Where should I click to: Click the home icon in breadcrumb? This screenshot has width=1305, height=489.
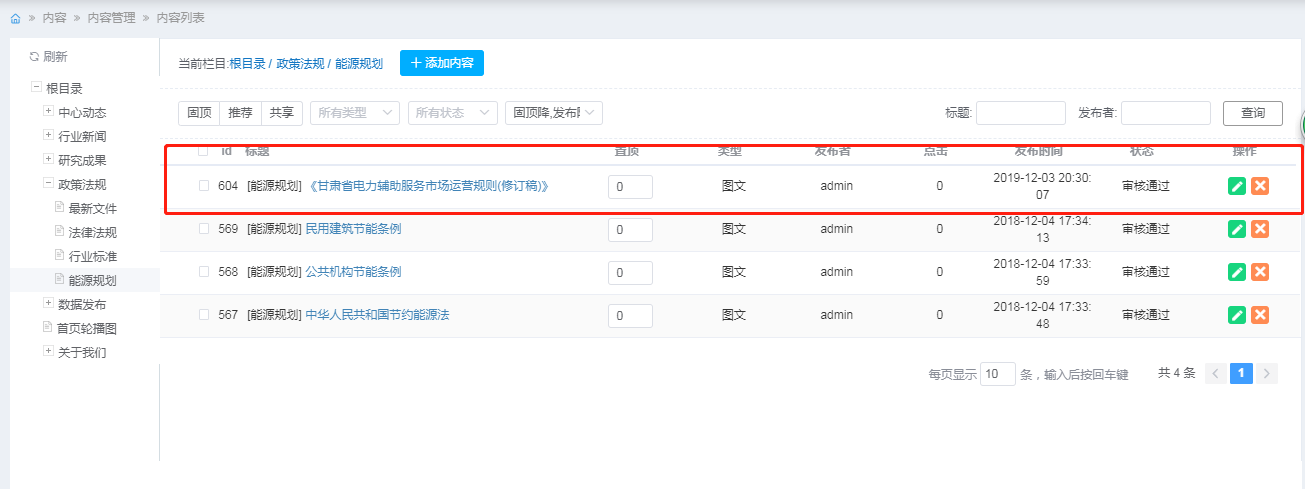pos(15,19)
